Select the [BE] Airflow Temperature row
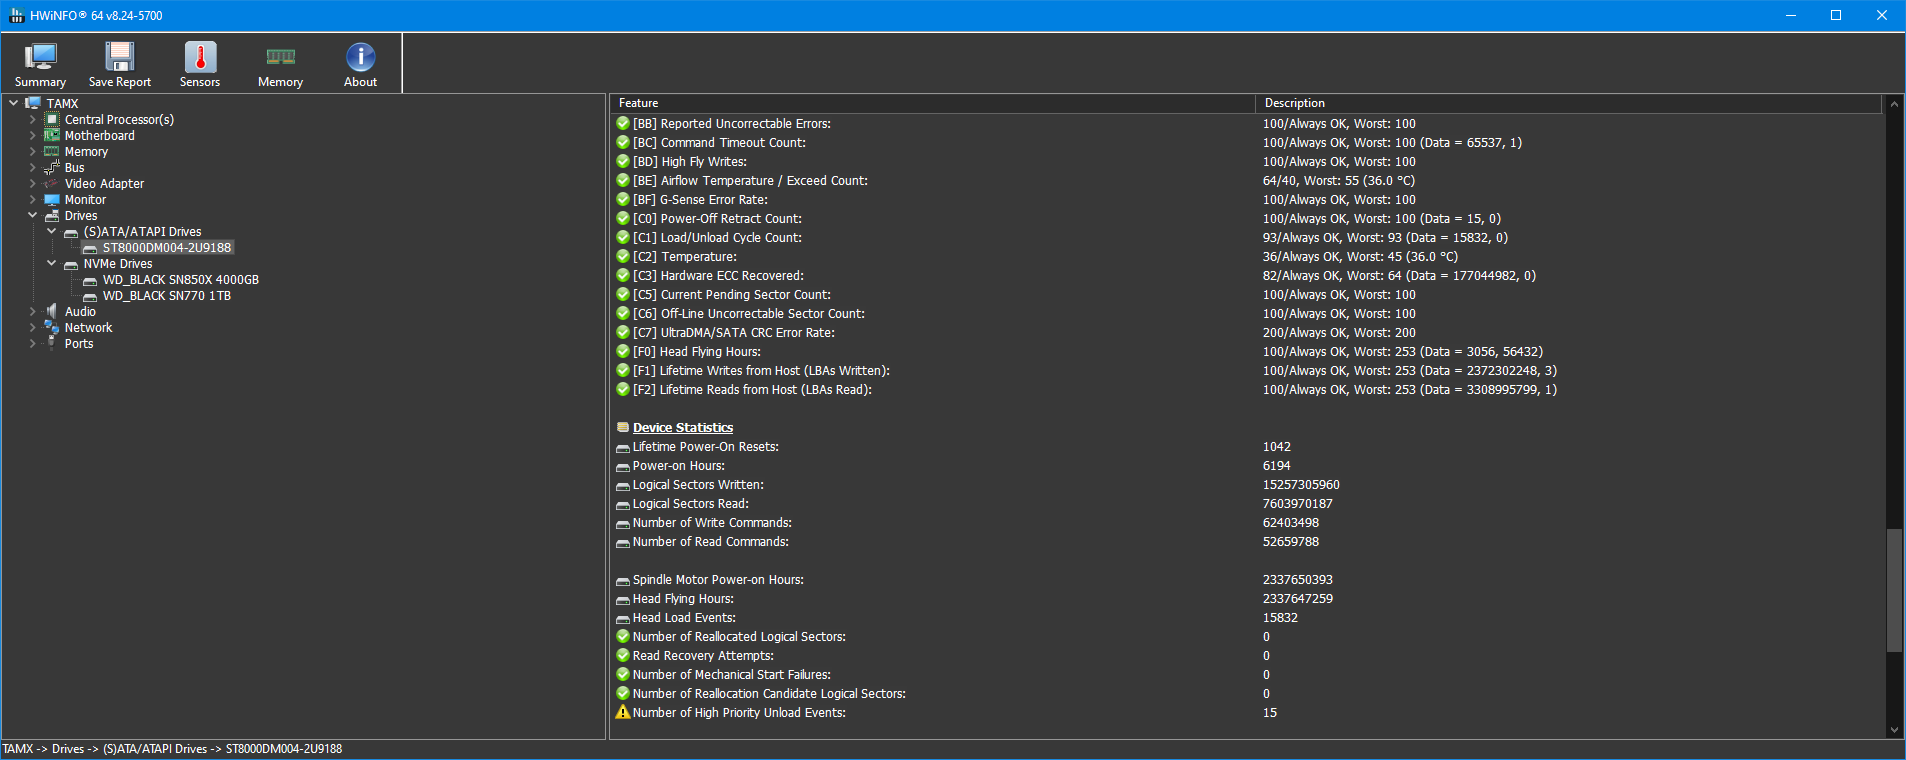The width and height of the screenshot is (1906, 760). point(1246,180)
